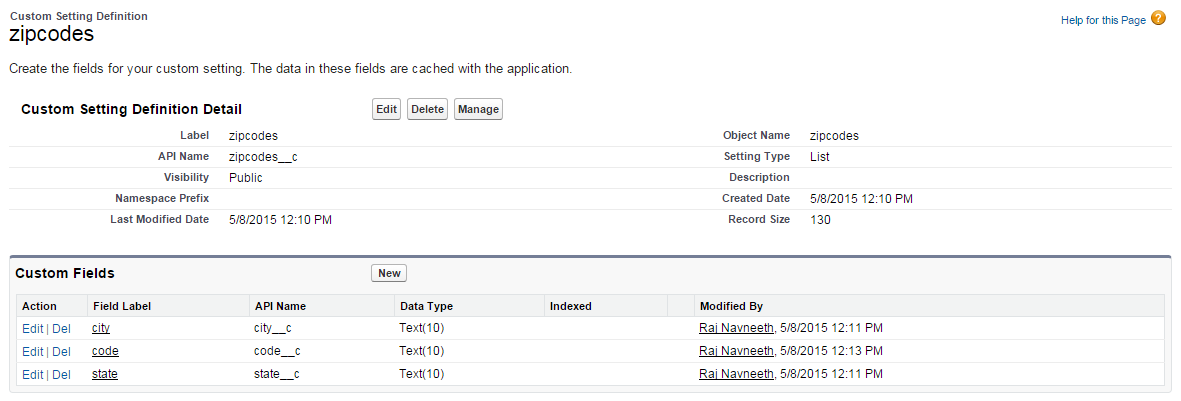
Task: Open Raj Navneeth profile in state row
Action: [736, 374]
